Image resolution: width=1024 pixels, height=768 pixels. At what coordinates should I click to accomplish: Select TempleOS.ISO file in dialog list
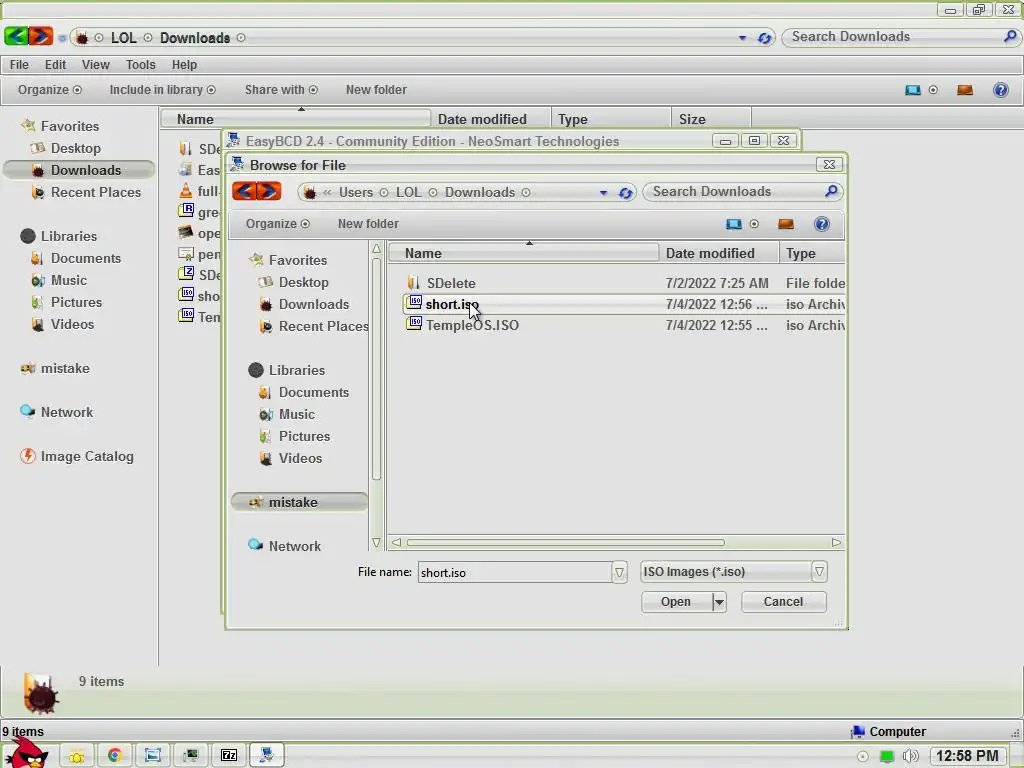pyautogui.click(x=472, y=325)
